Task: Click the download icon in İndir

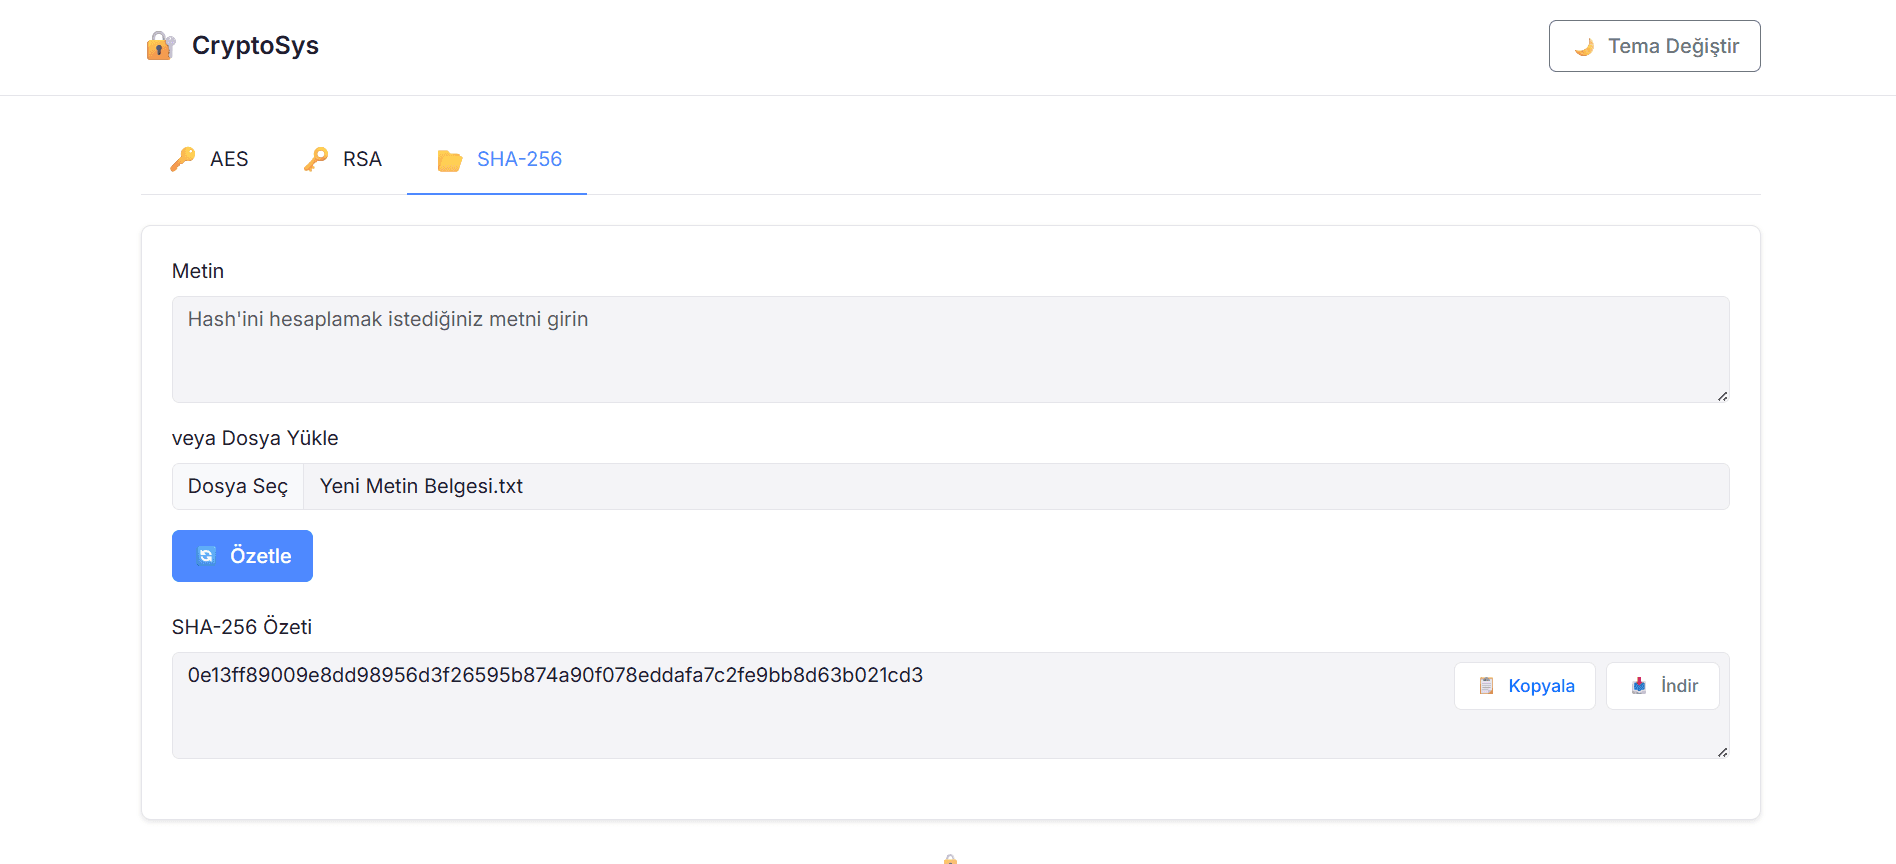Action: pyautogui.click(x=1639, y=686)
